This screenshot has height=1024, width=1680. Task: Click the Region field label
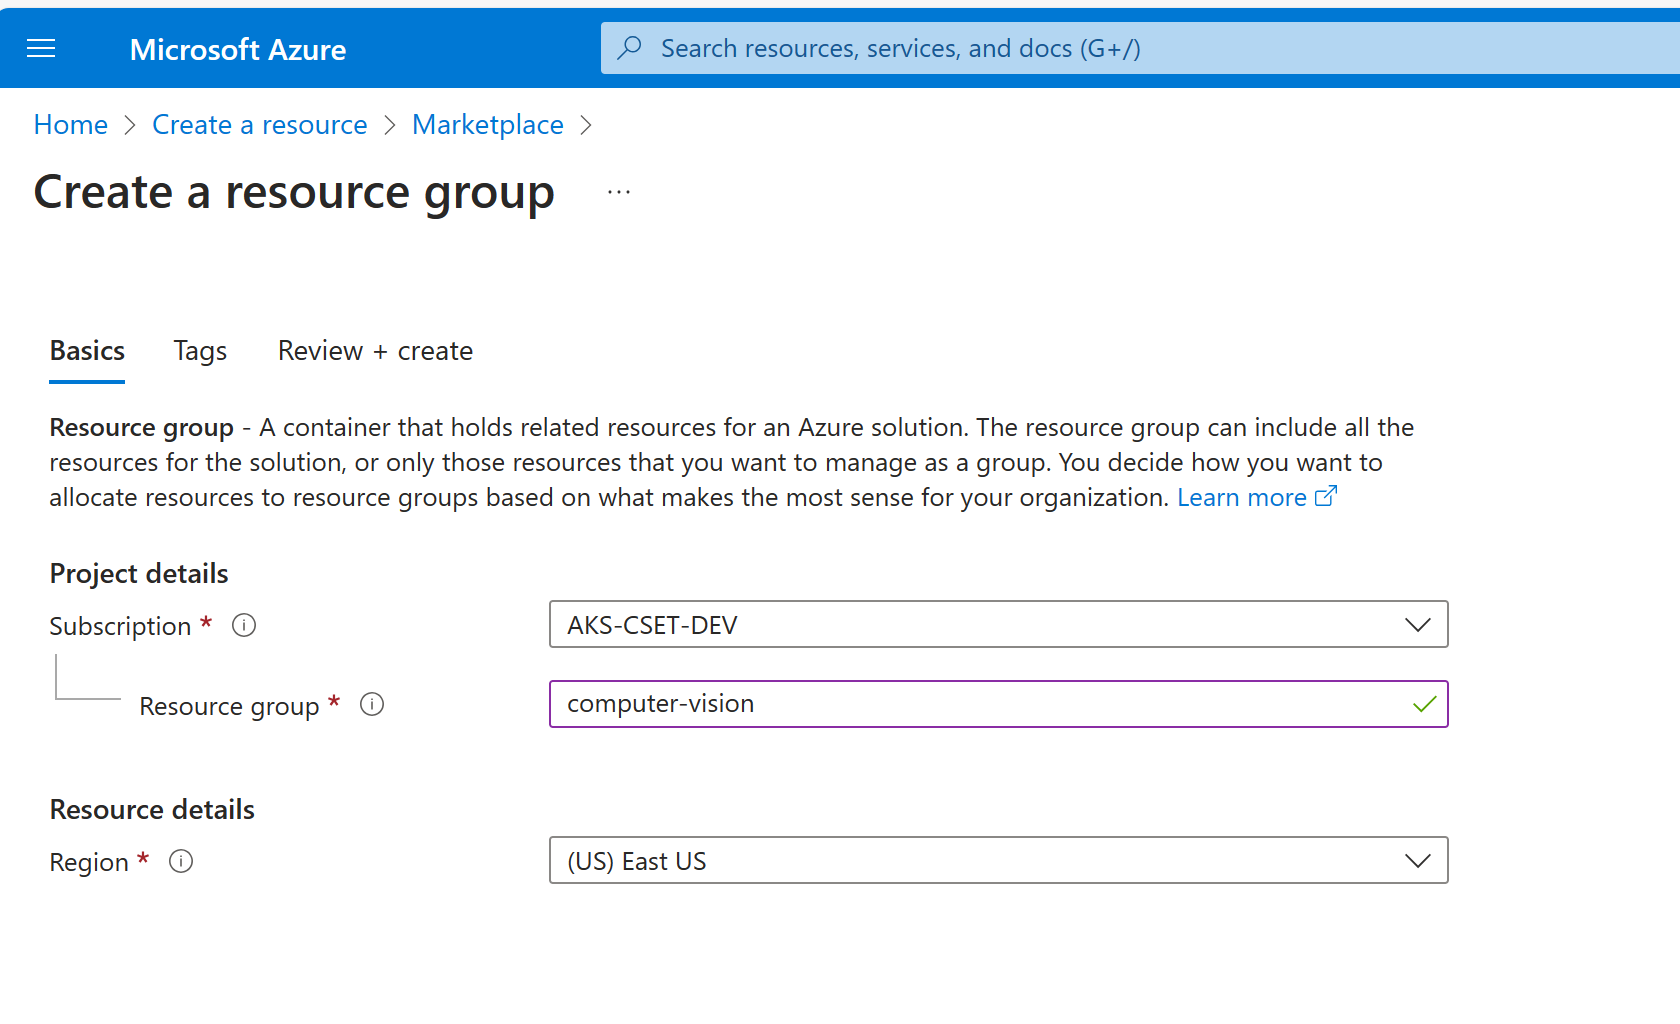coord(89,862)
